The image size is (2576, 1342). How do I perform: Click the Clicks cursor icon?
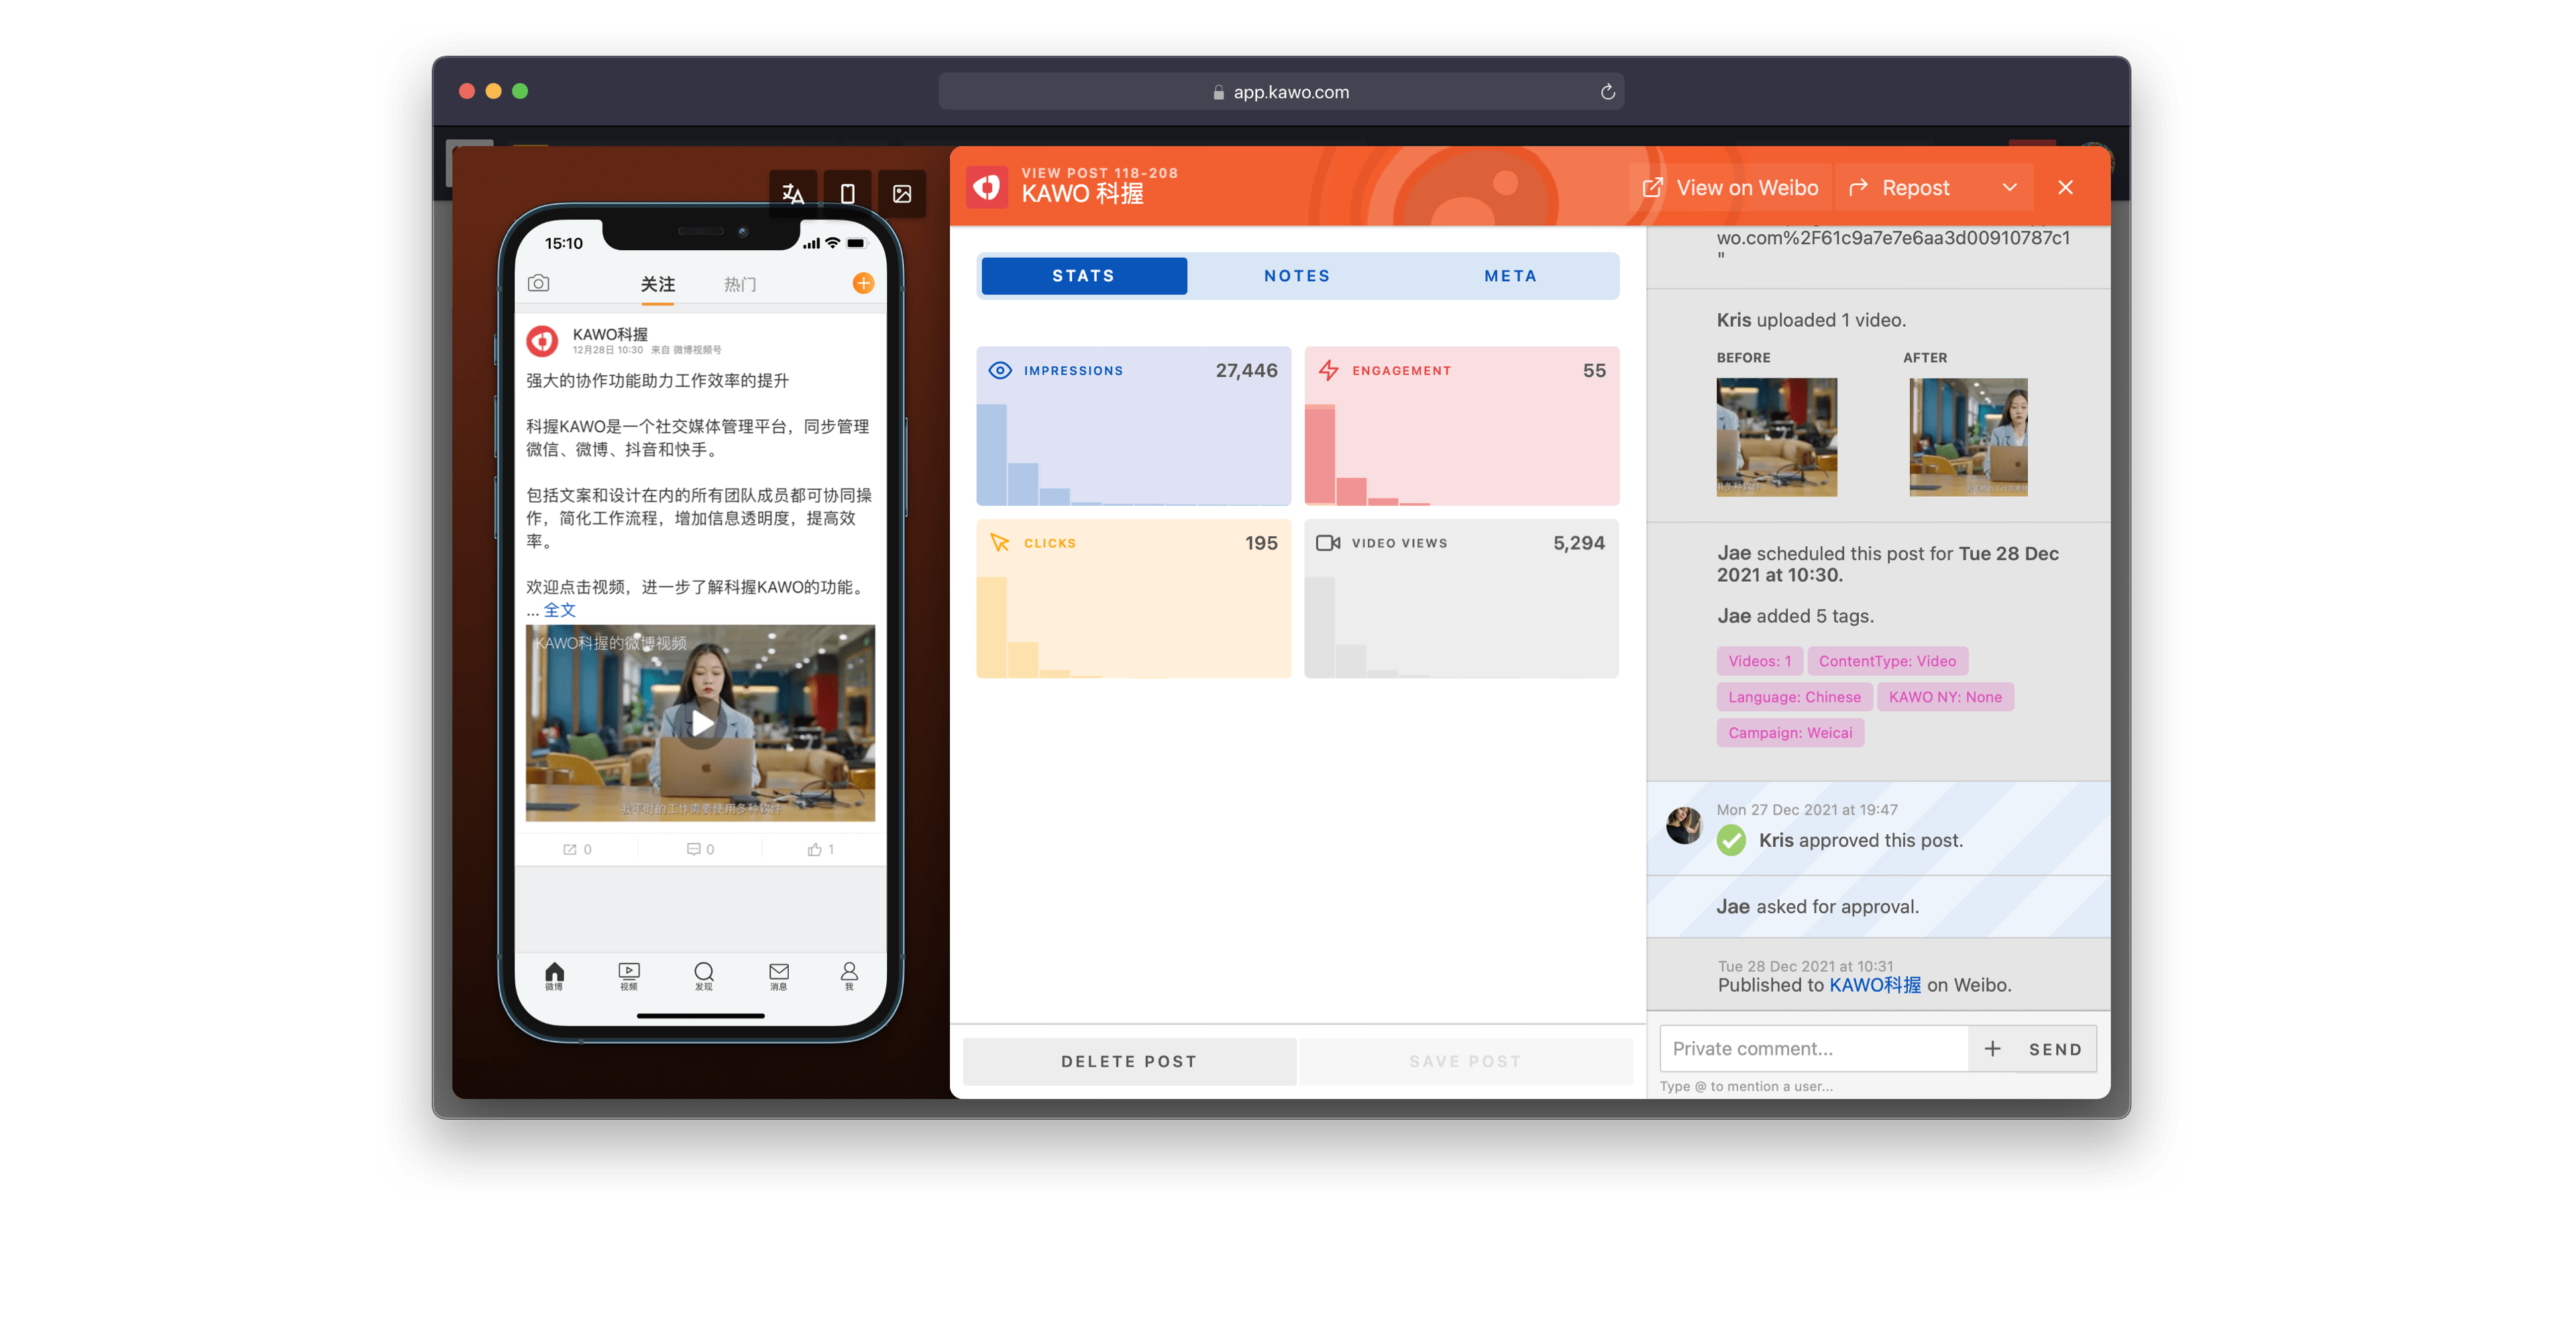(999, 543)
